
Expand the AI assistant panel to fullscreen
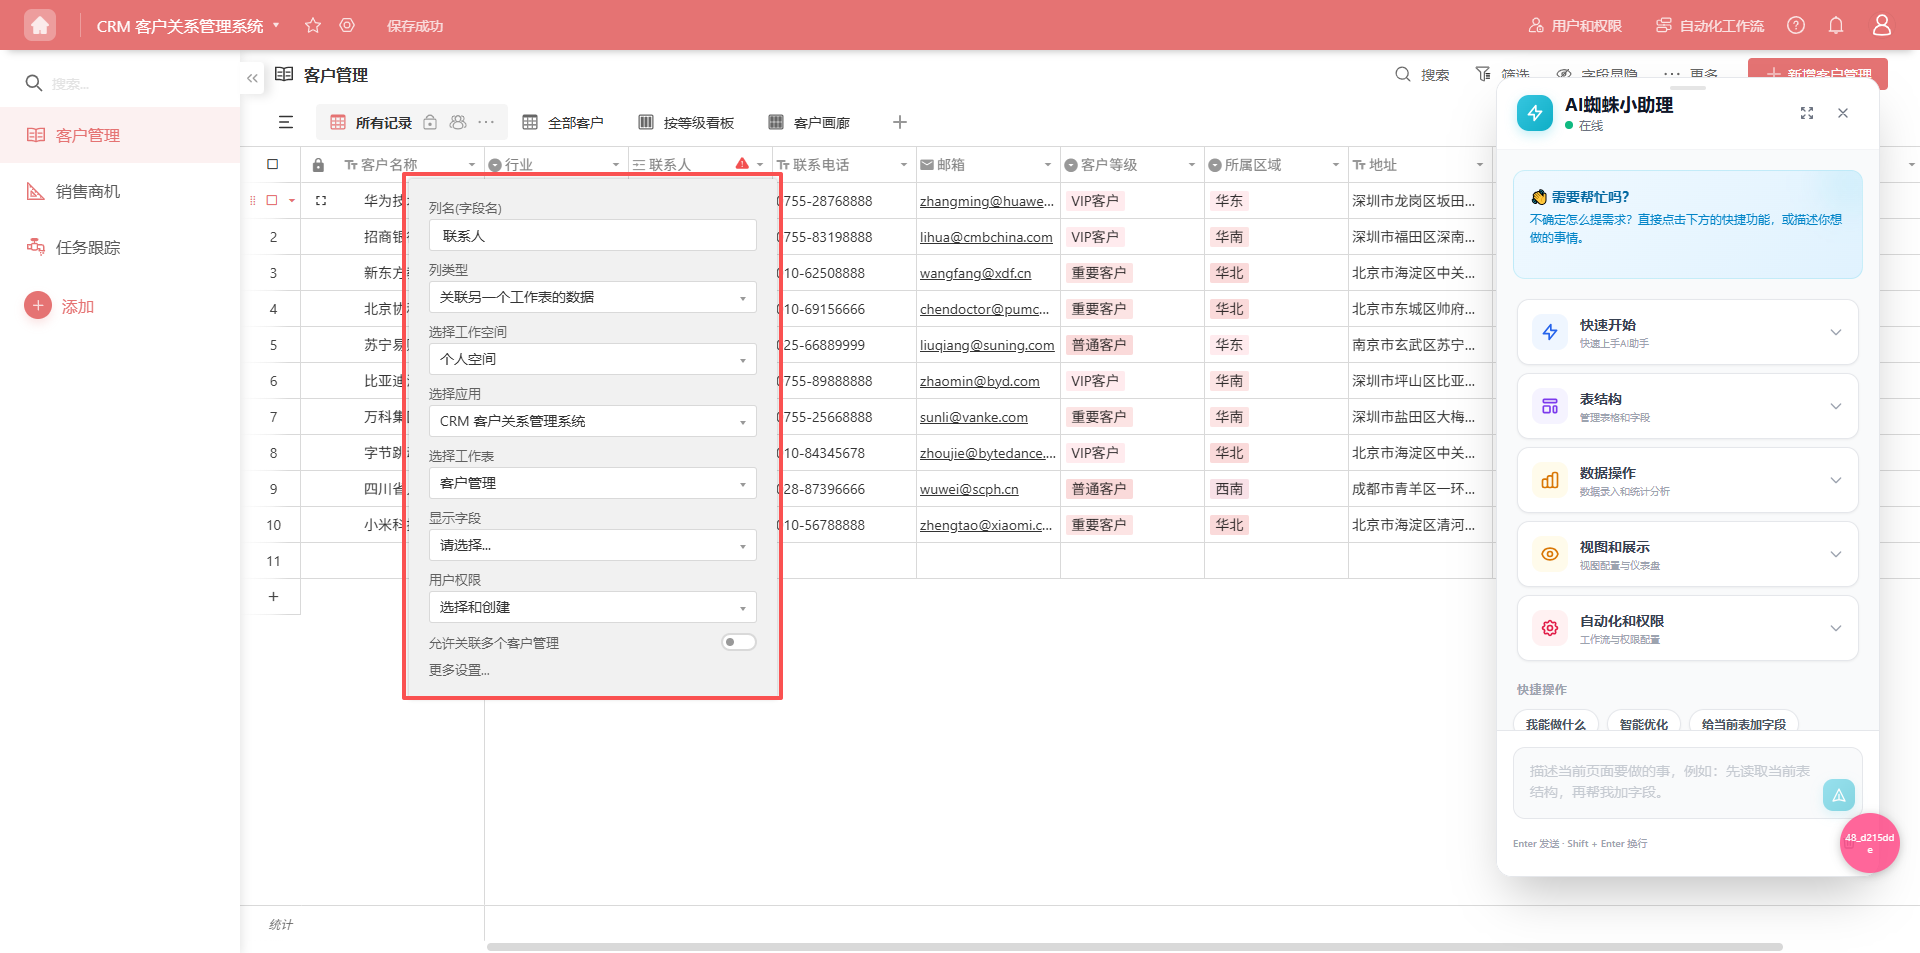point(1807,113)
